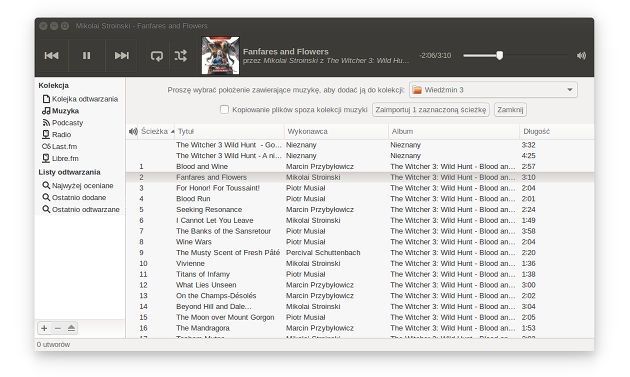Open Kolejka odtwarzania in sidebar

click(80, 99)
